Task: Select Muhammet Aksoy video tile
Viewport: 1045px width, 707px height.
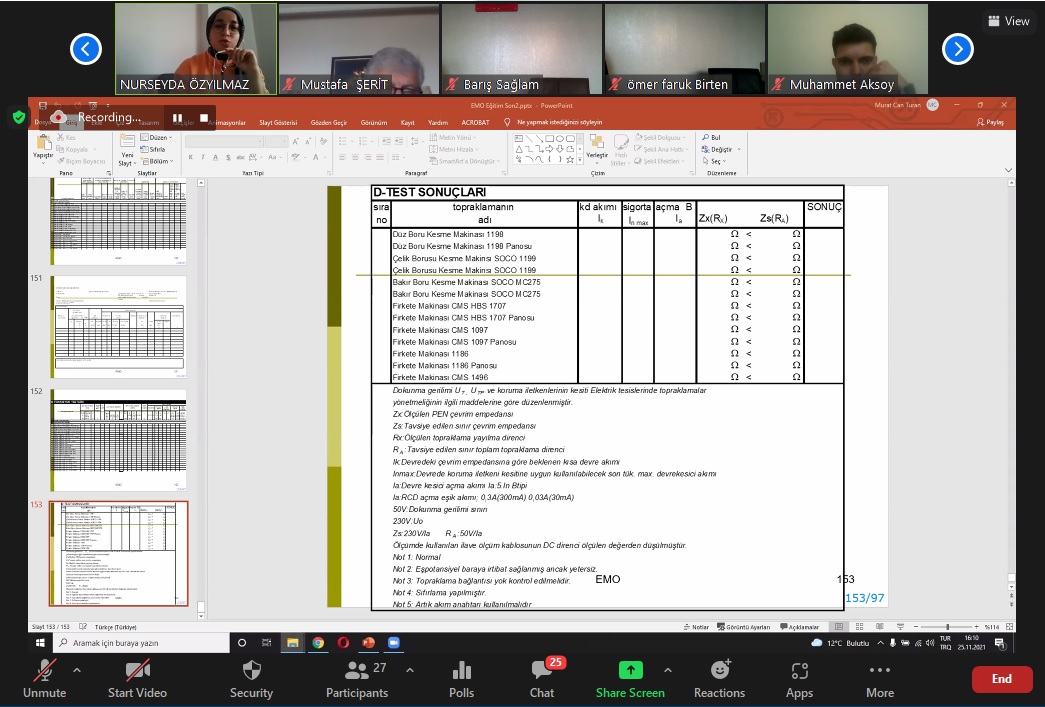Action: (x=848, y=49)
